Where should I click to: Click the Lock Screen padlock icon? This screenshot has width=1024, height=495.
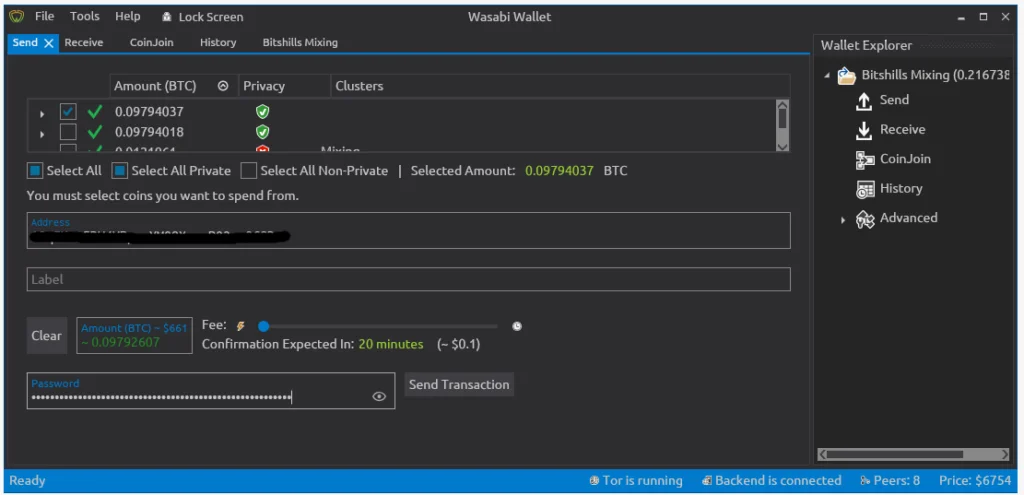coord(167,17)
